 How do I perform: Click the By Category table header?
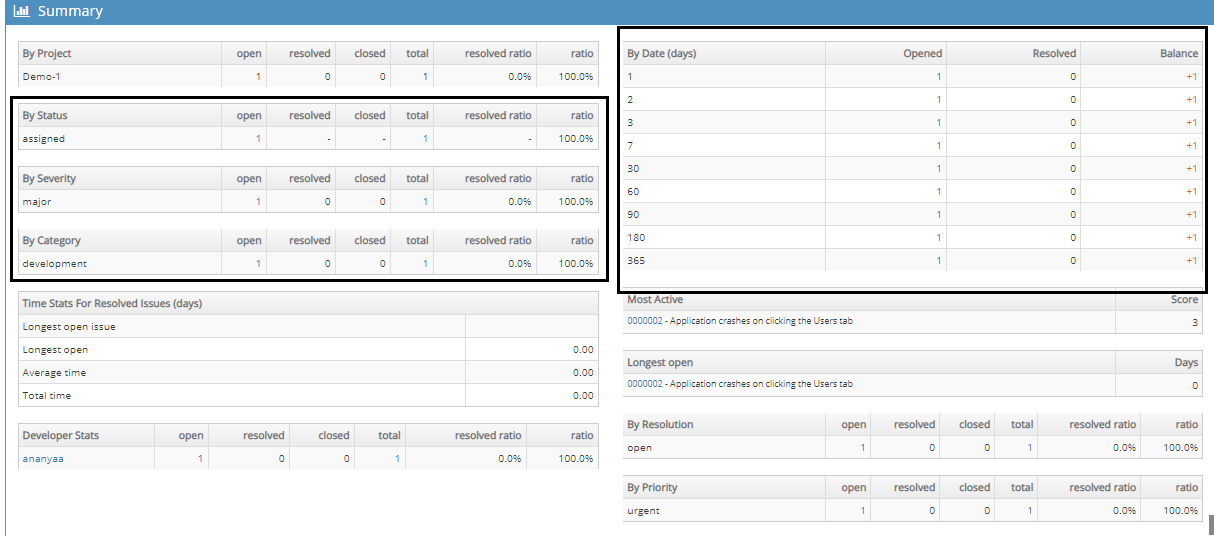(52, 240)
